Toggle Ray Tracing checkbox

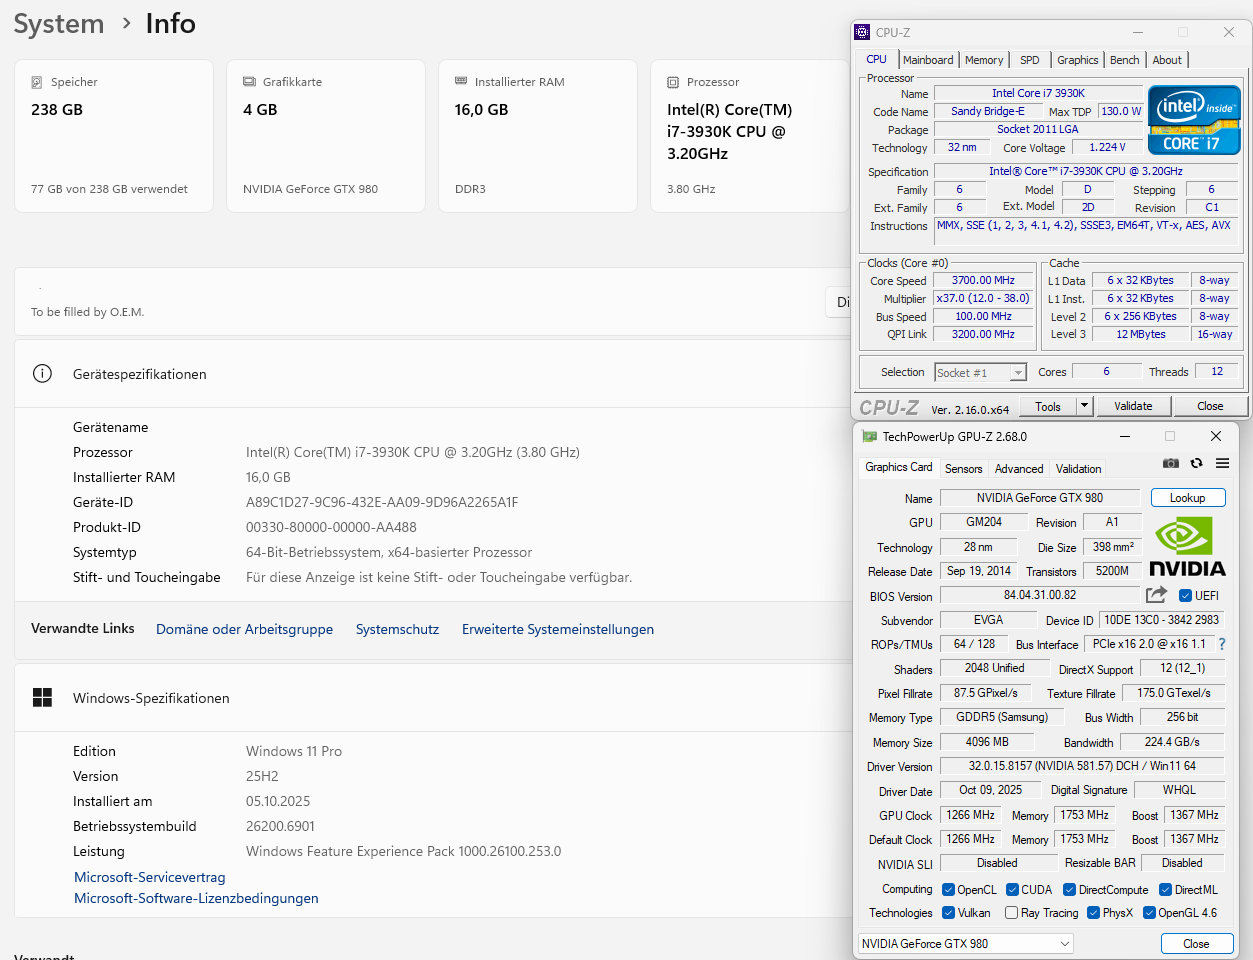[1012, 912]
